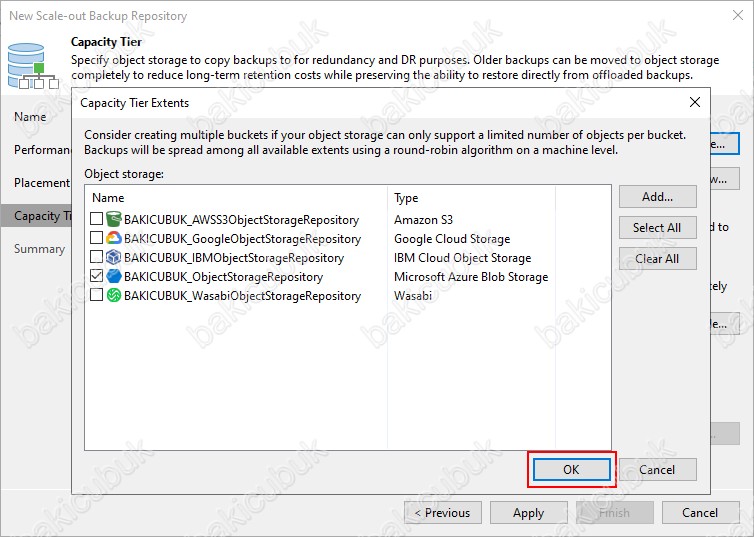Select BAKICUBUK_WasabiObjectStorageRepository name text
The height and width of the screenshot is (537, 754).
pos(242,296)
